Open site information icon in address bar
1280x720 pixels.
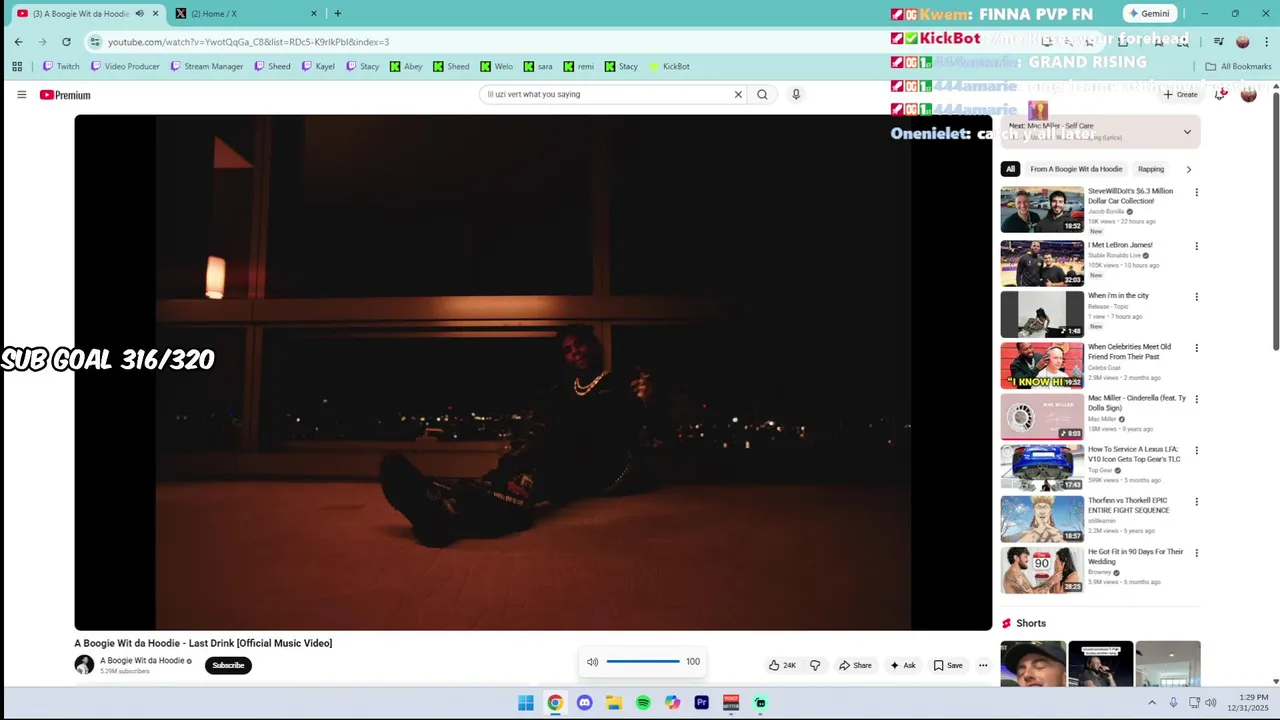coord(95,42)
